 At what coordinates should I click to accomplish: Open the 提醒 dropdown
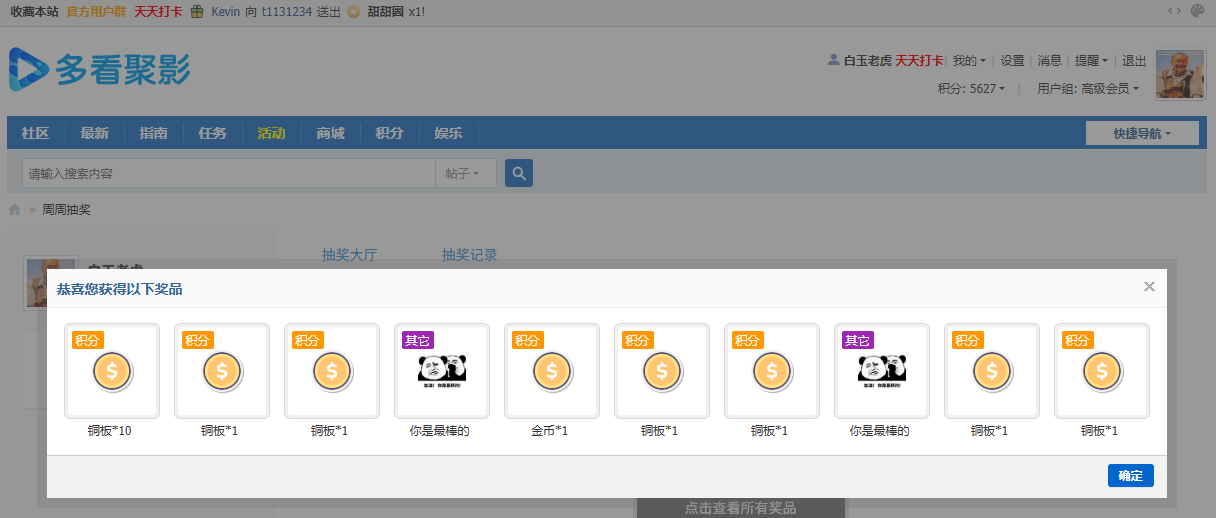(x=1091, y=61)
